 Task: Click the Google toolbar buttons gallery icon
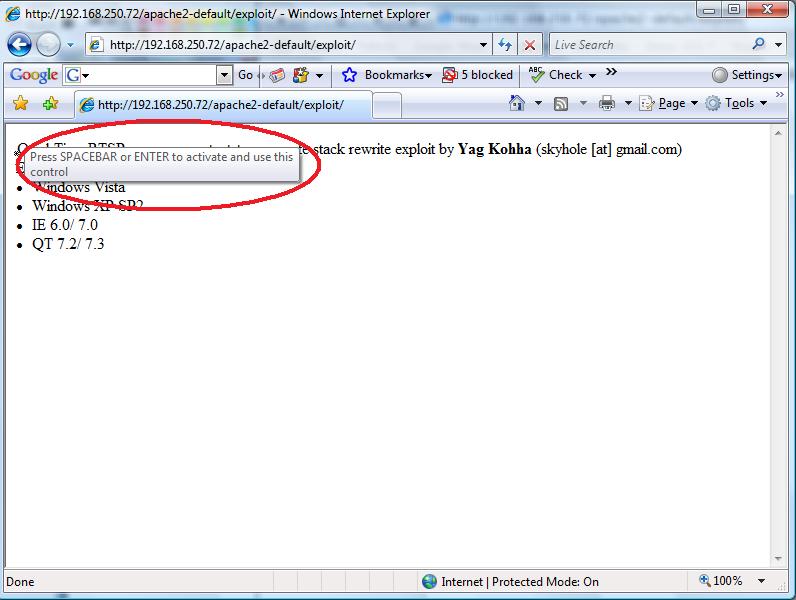(301, 76)
